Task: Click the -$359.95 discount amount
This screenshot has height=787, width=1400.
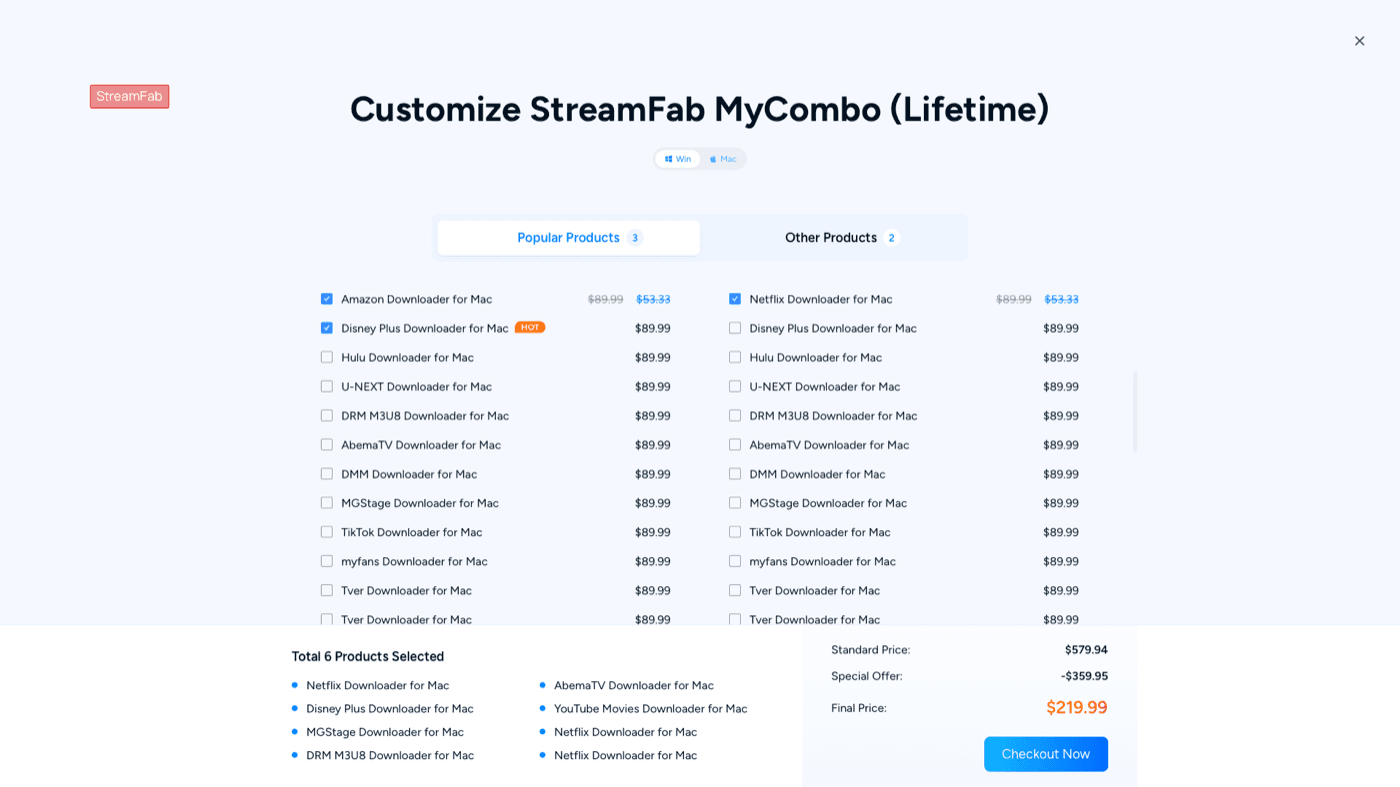Action: pos(1084,676)
